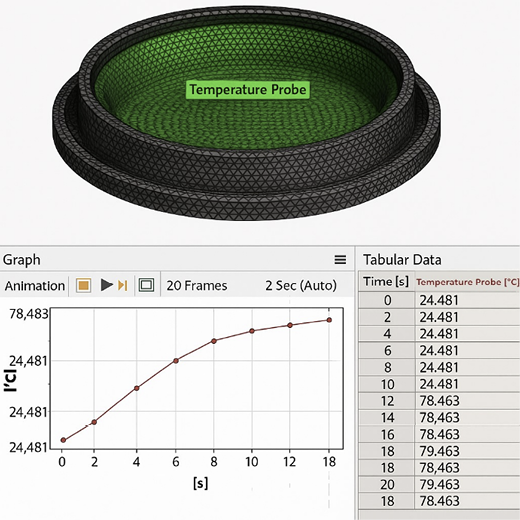Select the table row with time 0

tap(439, 300)
